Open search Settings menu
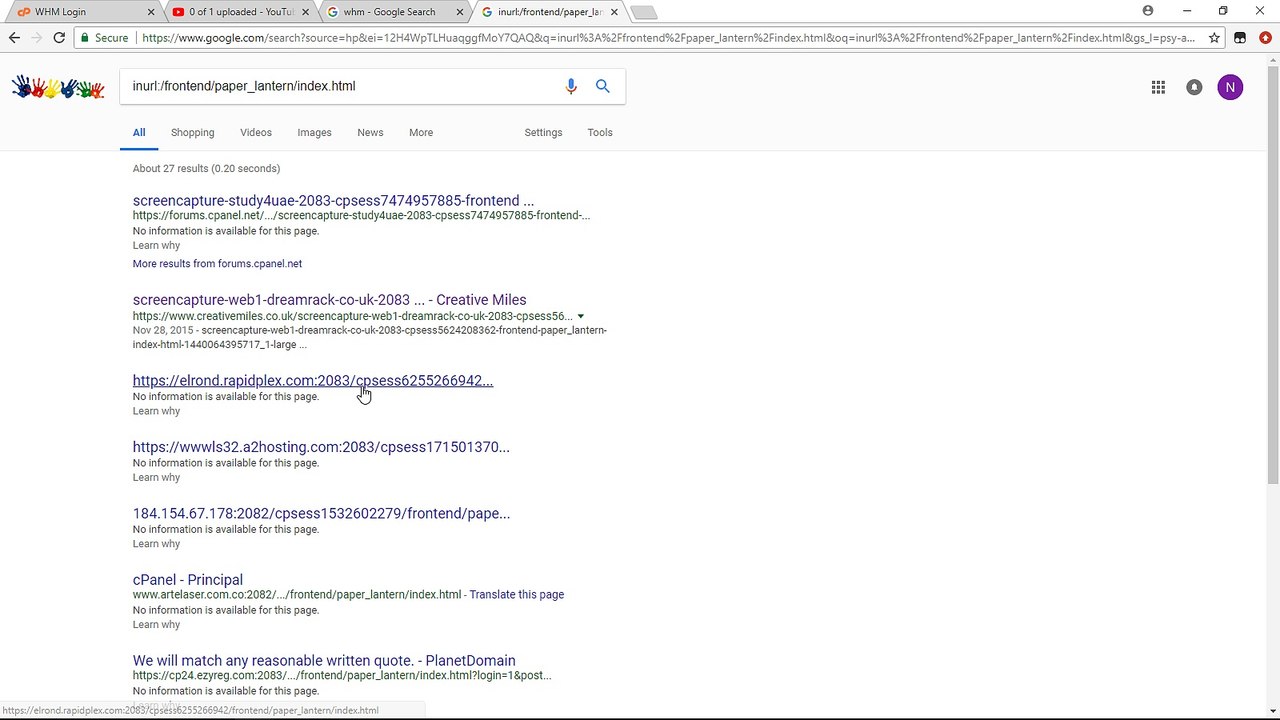 click(x=543, y=132)
